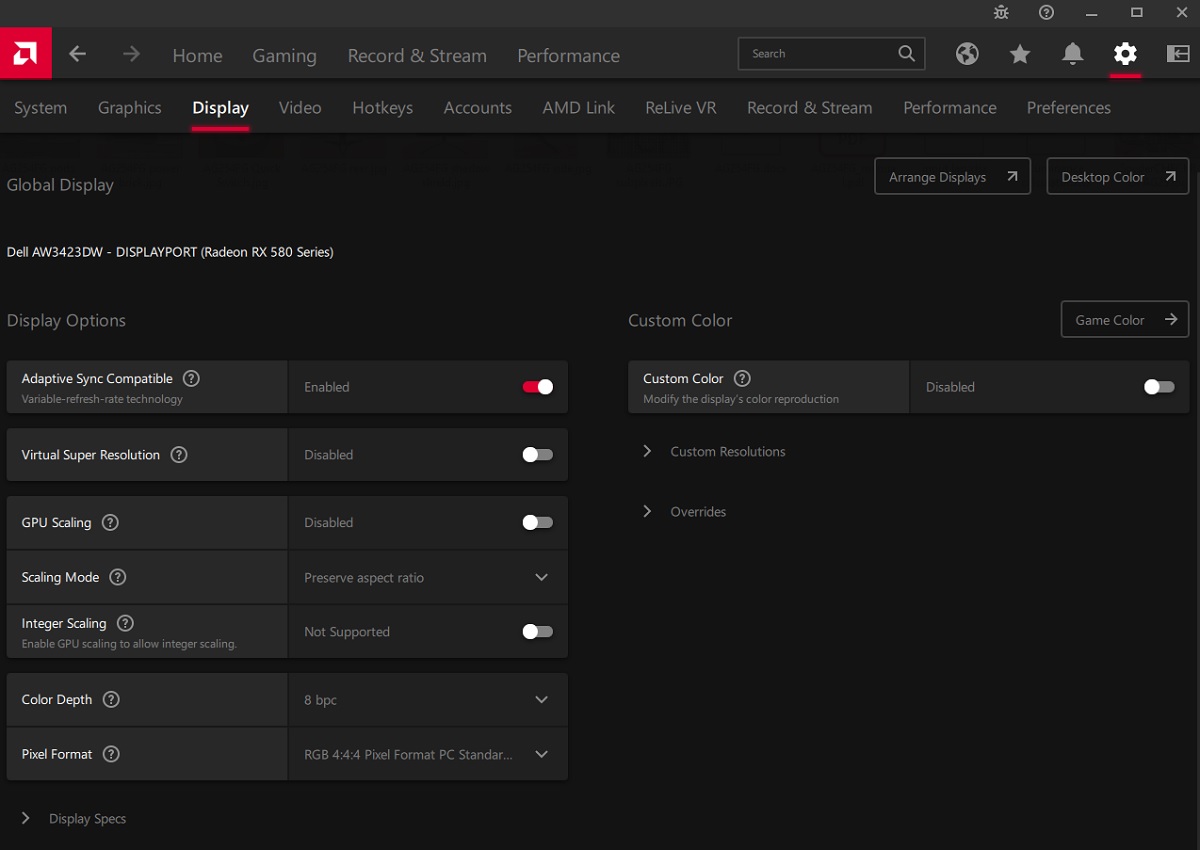
Task: Open help from the title bar question mark
Action: (1046, 12)
